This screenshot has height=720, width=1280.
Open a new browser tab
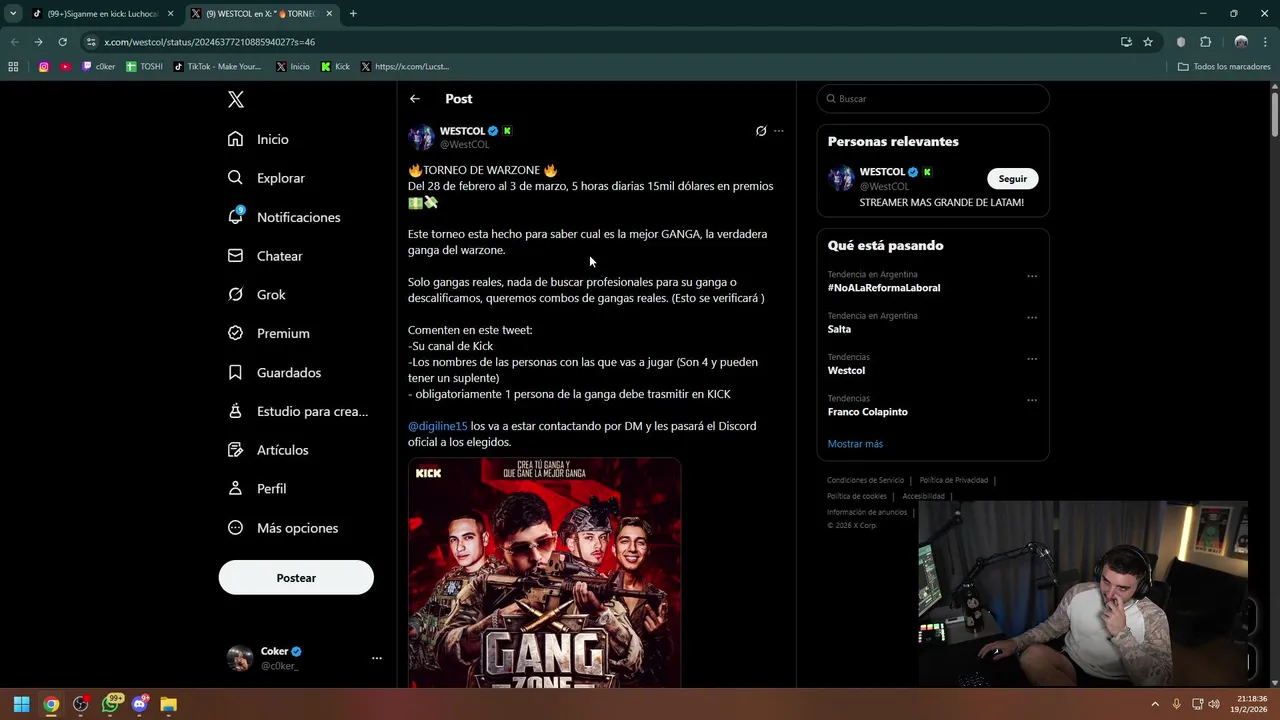click(353, 14)
